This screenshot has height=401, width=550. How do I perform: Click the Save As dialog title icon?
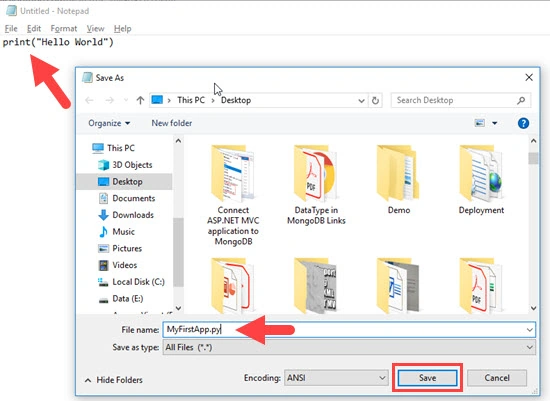(x=87, y=77)
